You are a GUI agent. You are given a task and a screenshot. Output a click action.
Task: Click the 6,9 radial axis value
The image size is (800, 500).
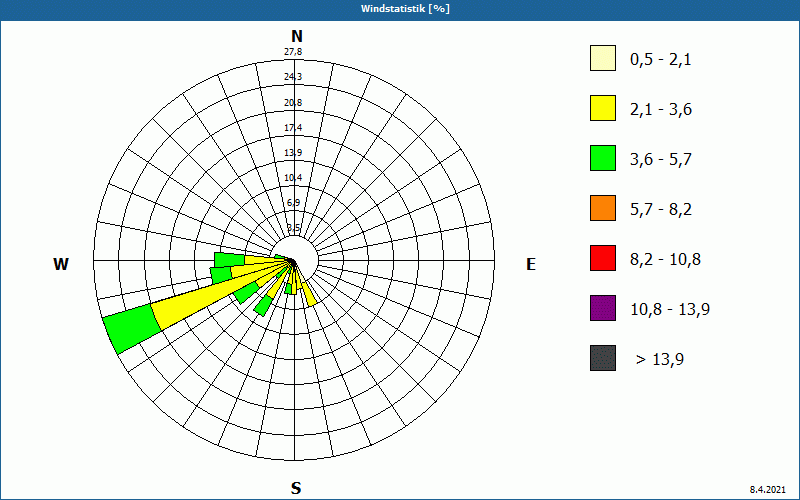293,203
